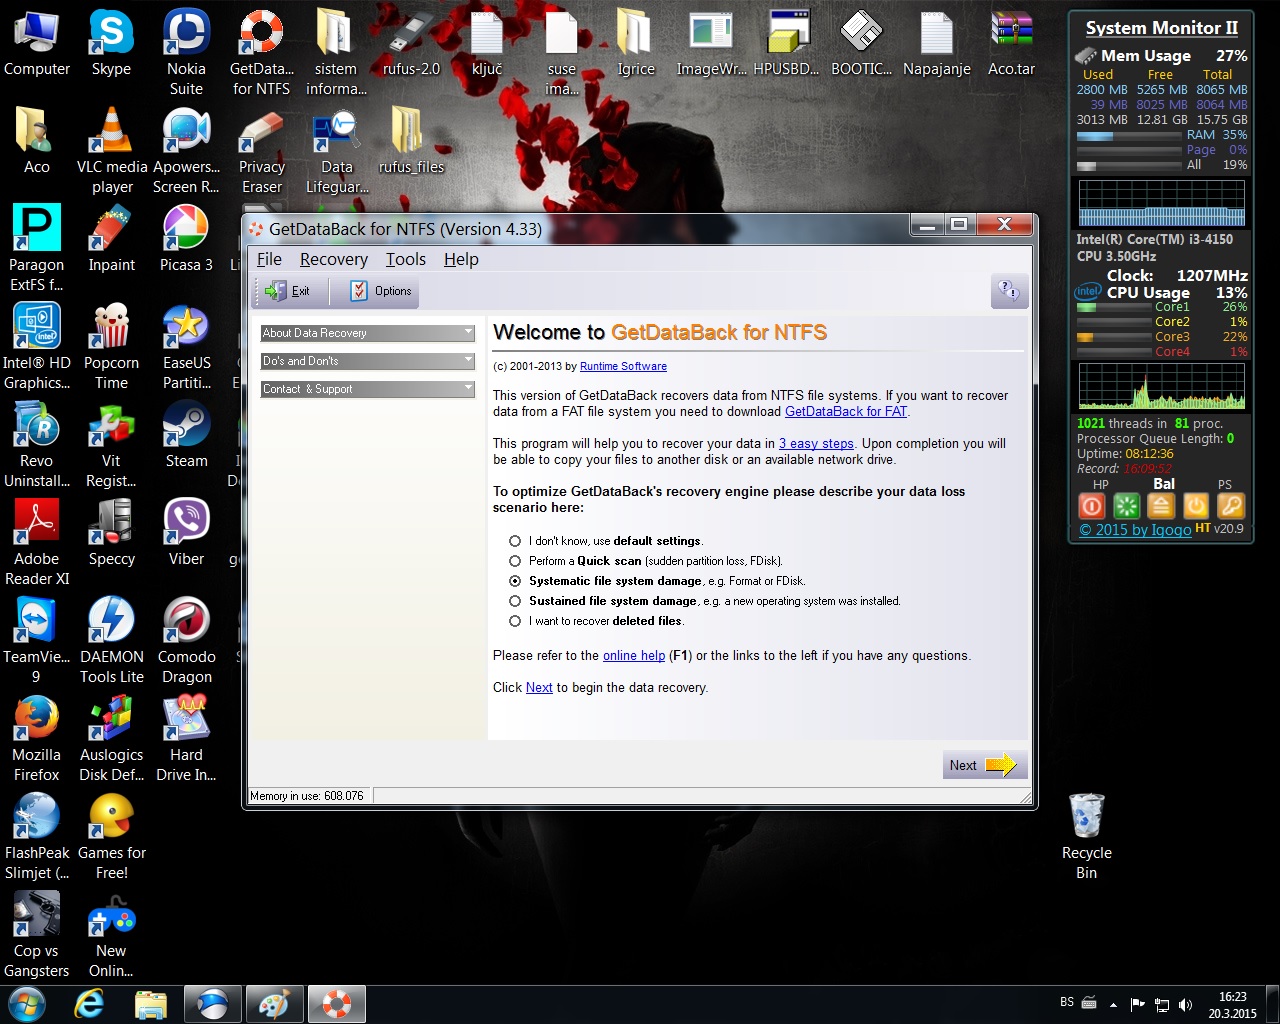Open DAEMON Tools Lite shortcut

[x=111, y=632]
